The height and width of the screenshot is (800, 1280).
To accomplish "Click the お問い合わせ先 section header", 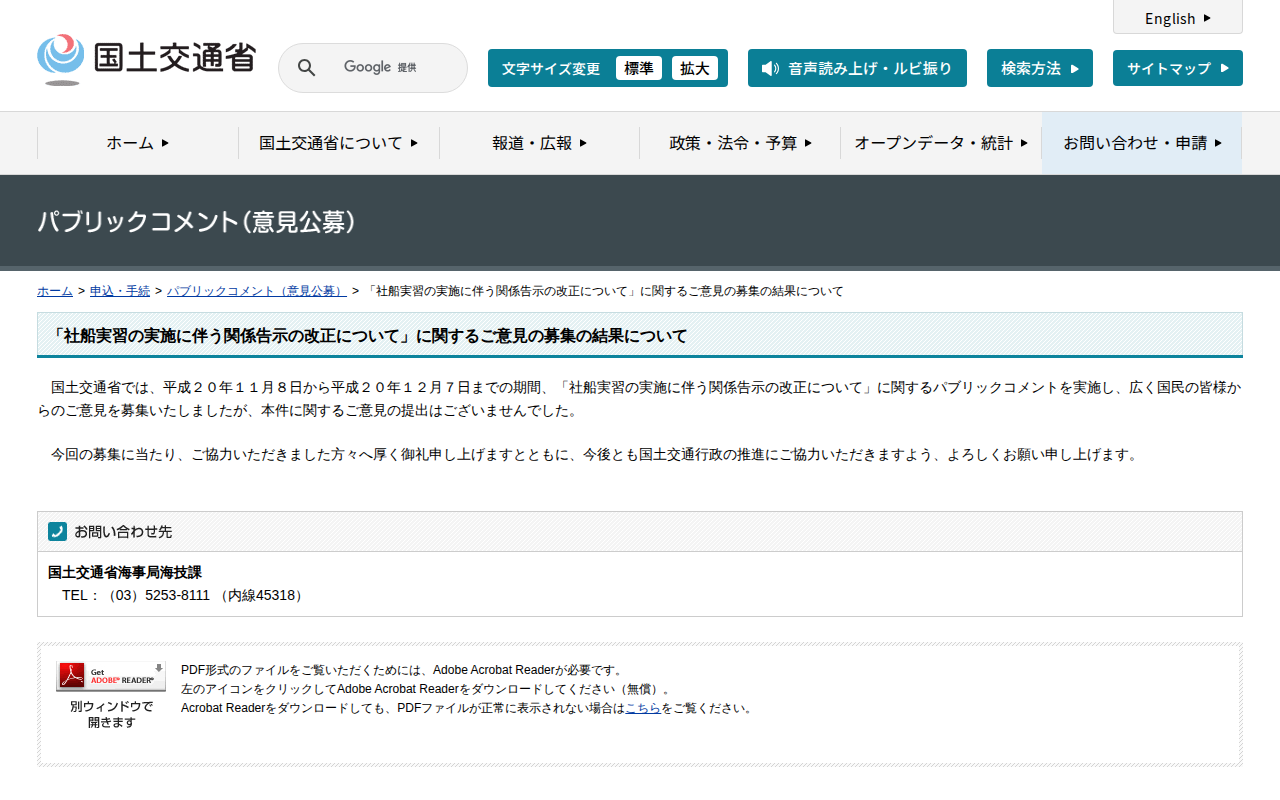I will point(640,532).
